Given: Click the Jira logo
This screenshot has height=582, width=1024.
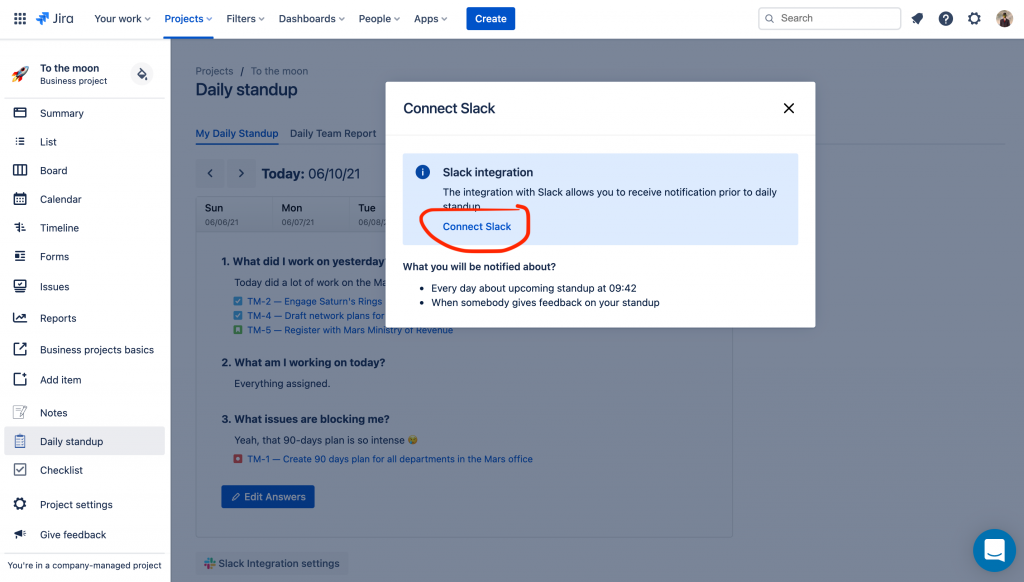Looking at the screenshot, I should [55, 18].
